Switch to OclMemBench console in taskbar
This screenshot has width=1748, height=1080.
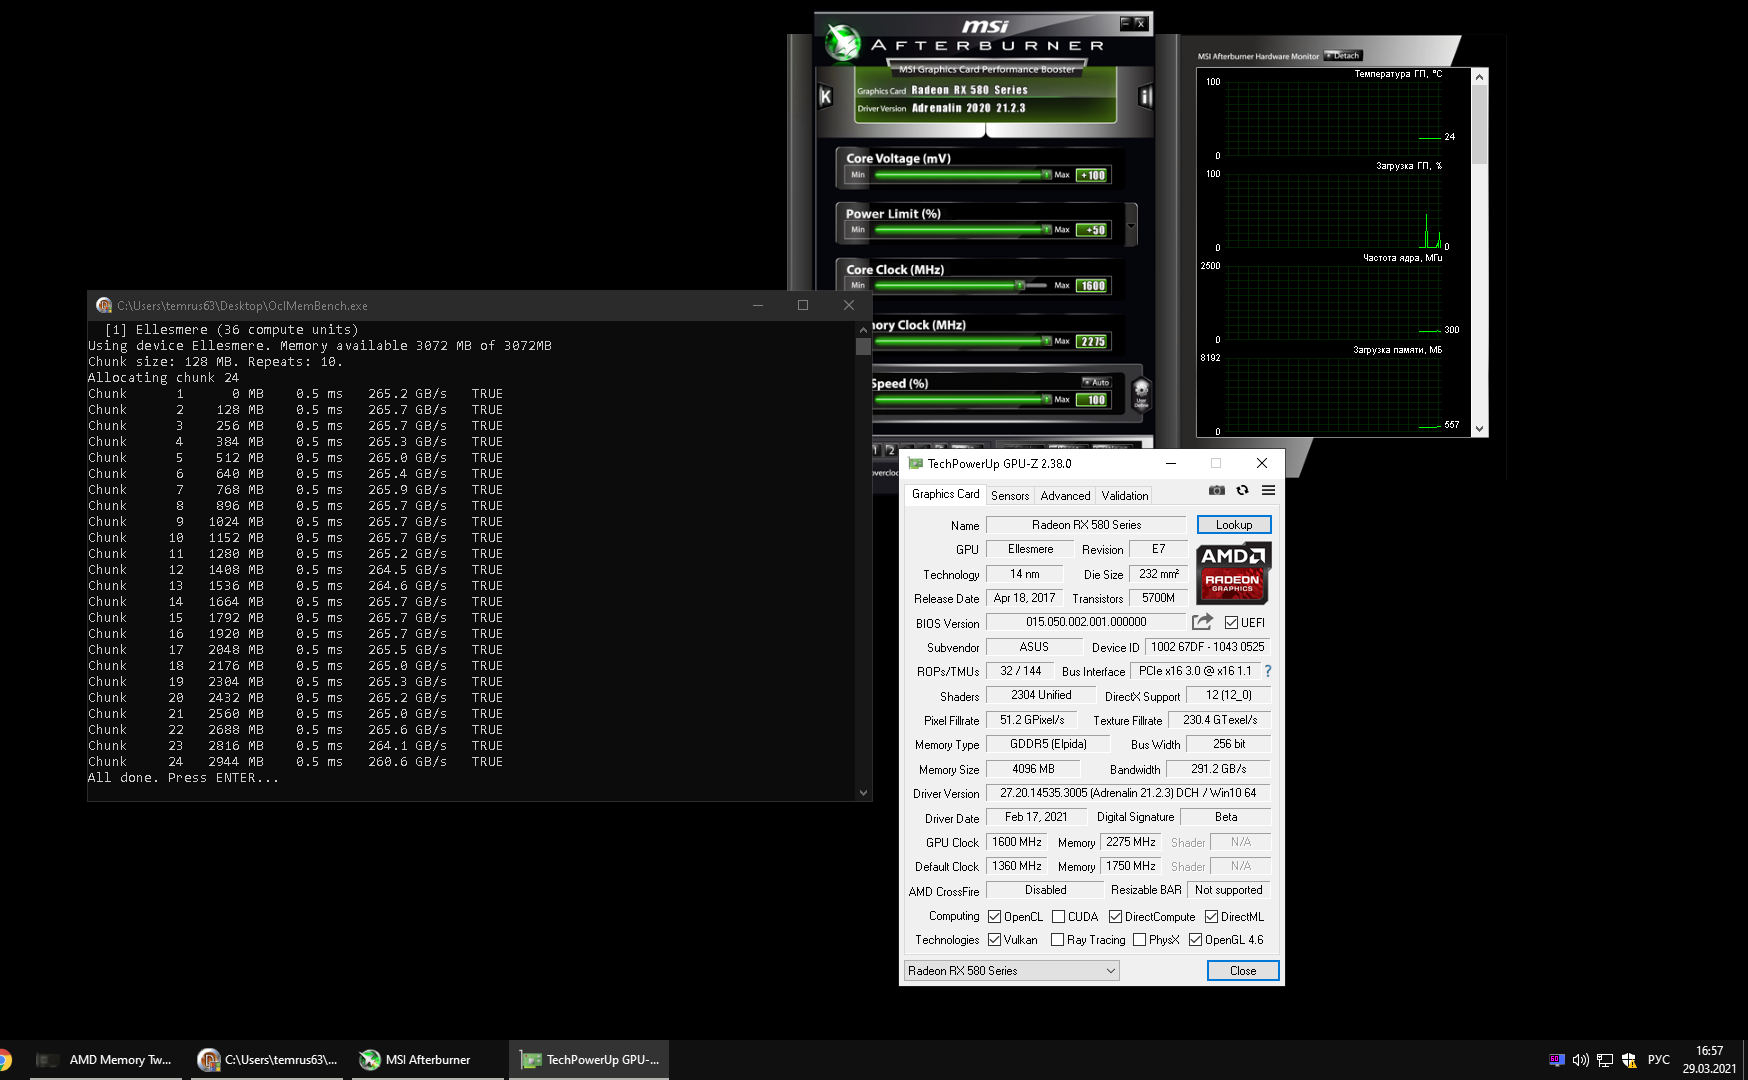[268, 1060]
